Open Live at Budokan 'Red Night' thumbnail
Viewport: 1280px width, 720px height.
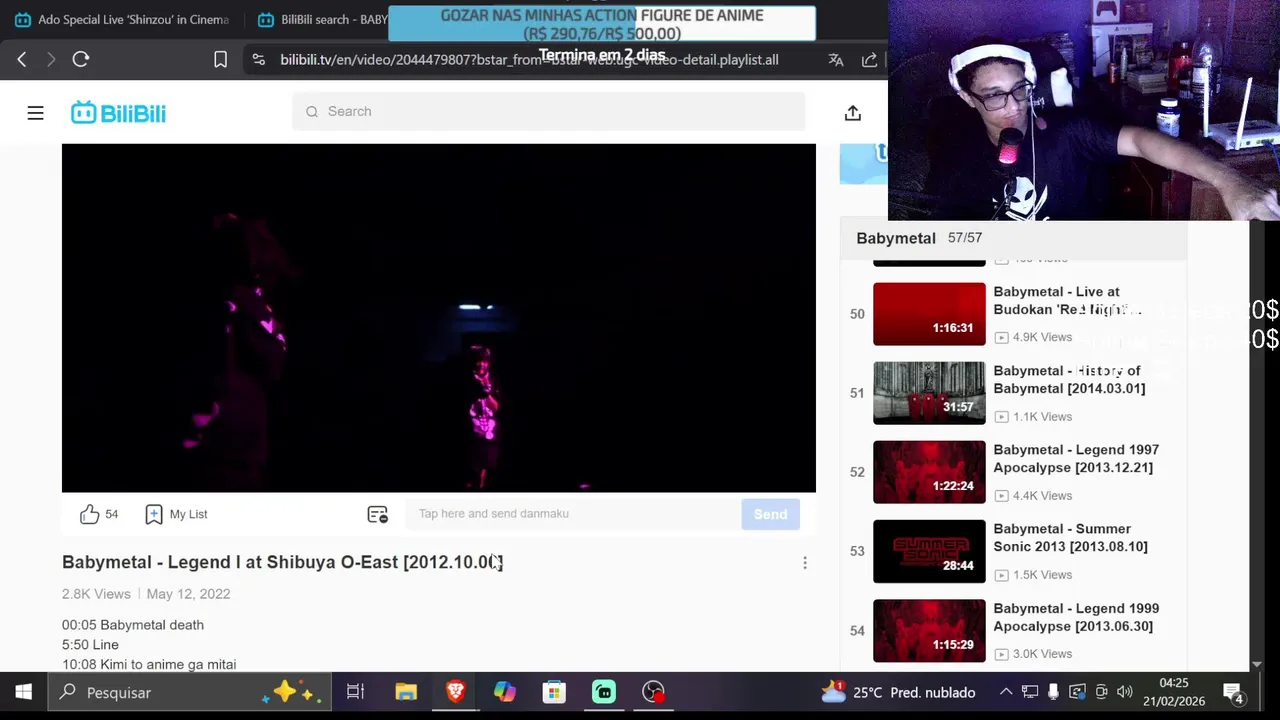tap(929, 314)
